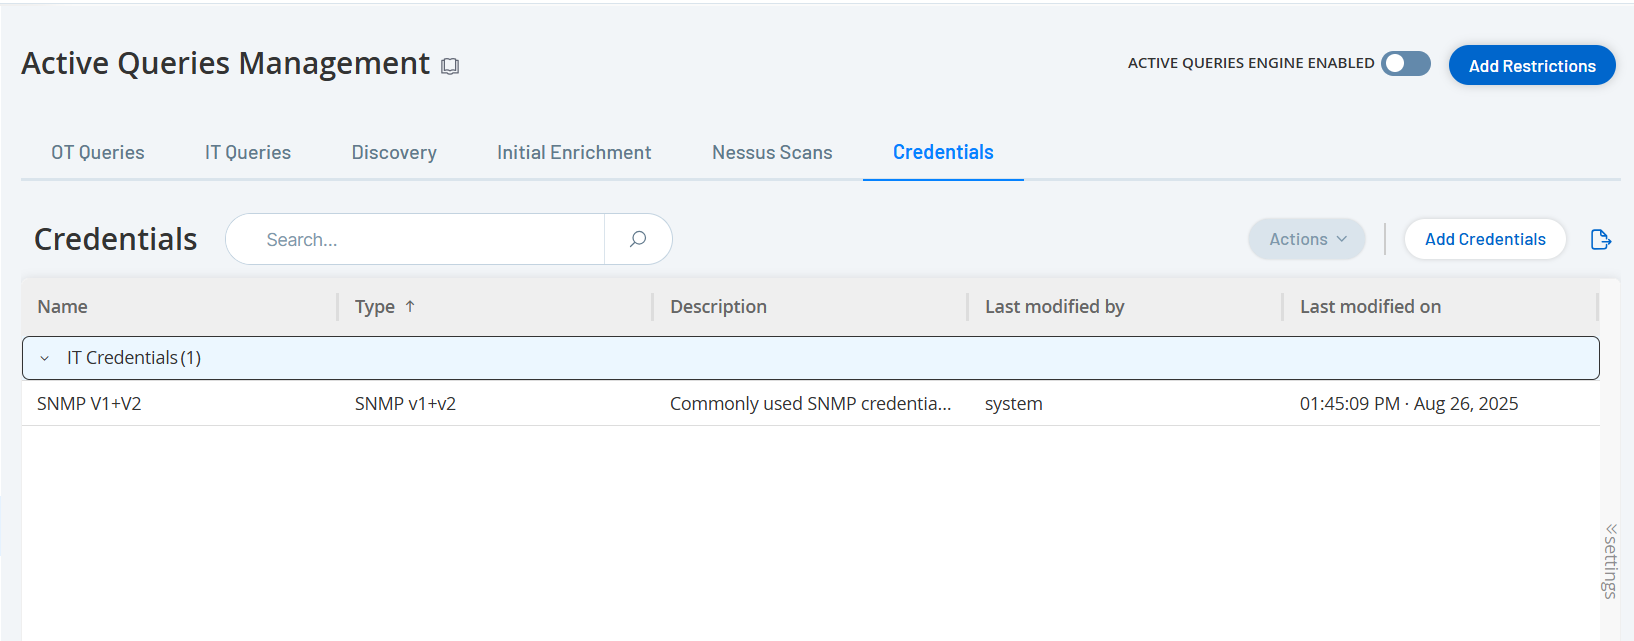Sort by Name column header
The height and width of the screenshot is (641, 1634).
(63, 307)
